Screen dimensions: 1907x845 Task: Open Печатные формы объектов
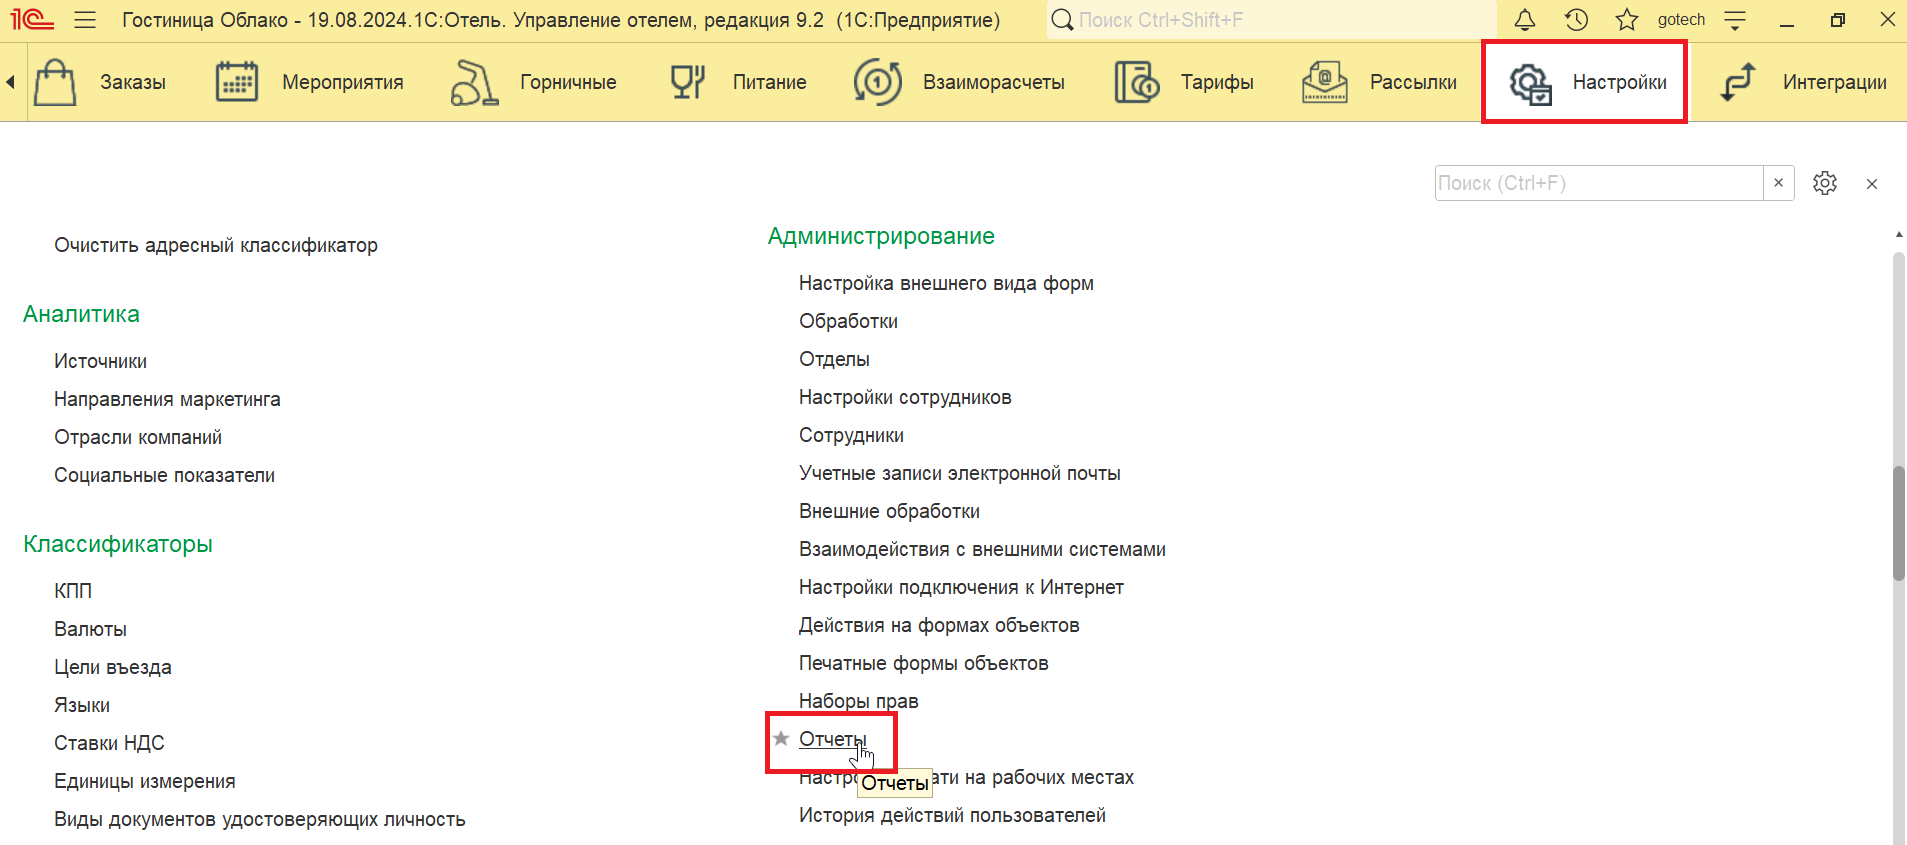924,663
